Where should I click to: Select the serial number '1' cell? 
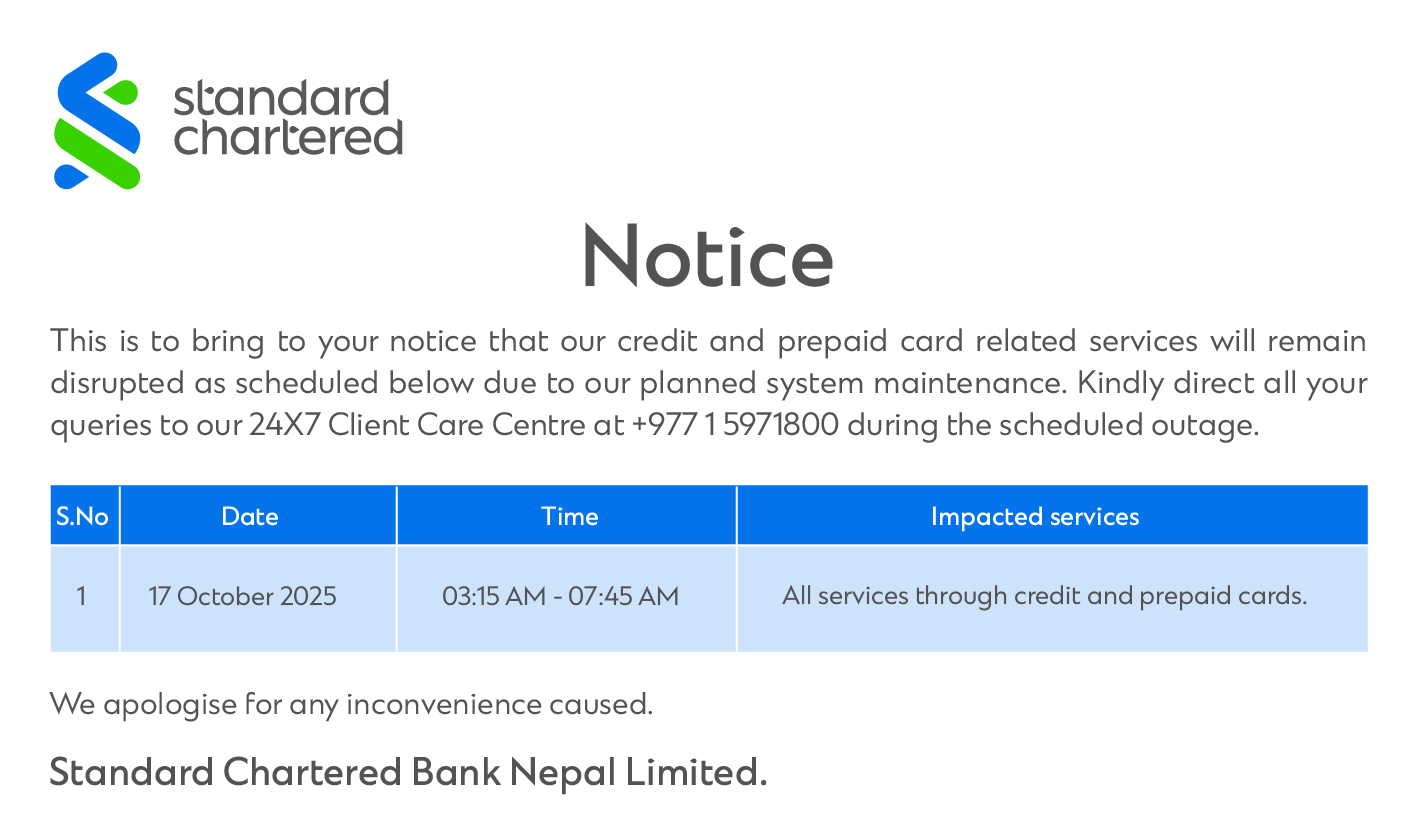[81, 597]
